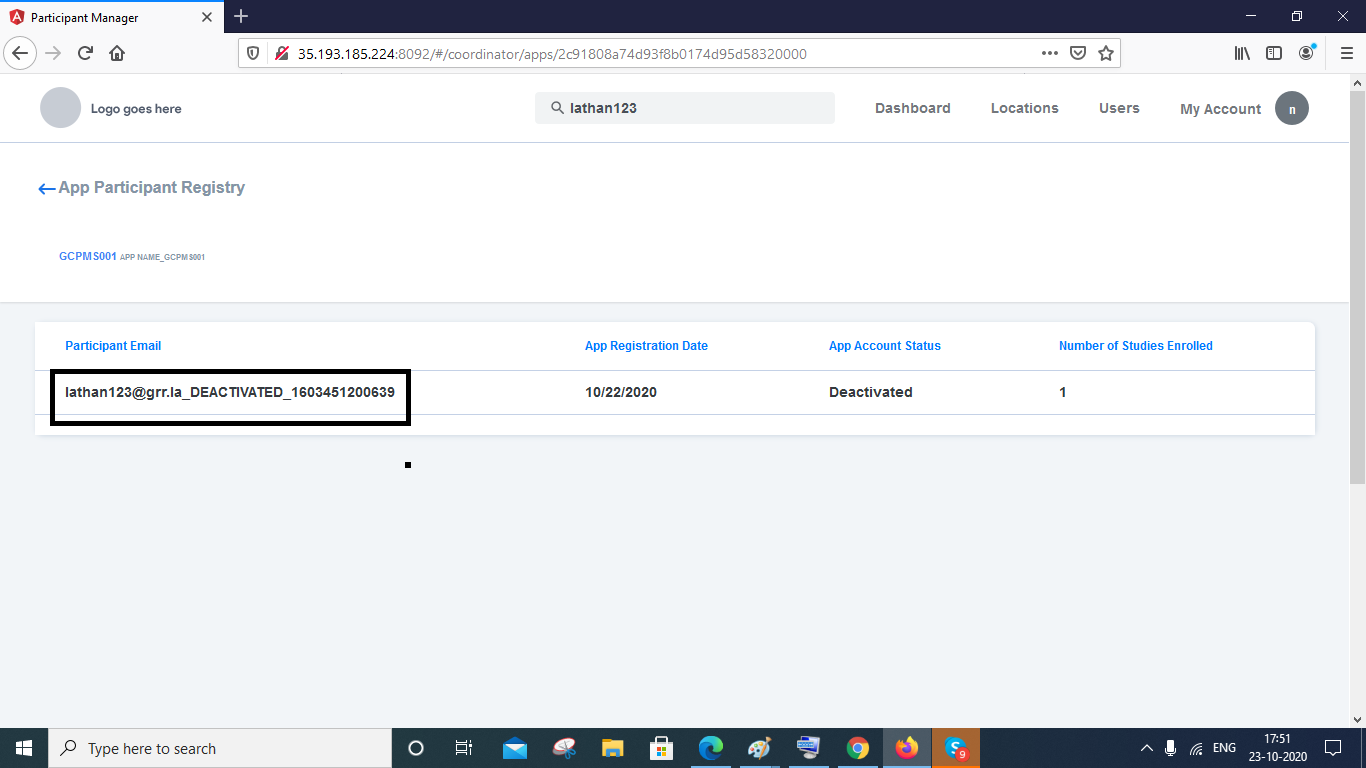Screen dimensions: 1366x768
Task: Open Save to Pocket toggle in address bar
Action: pyautogui.click(x=1078, y=53)
